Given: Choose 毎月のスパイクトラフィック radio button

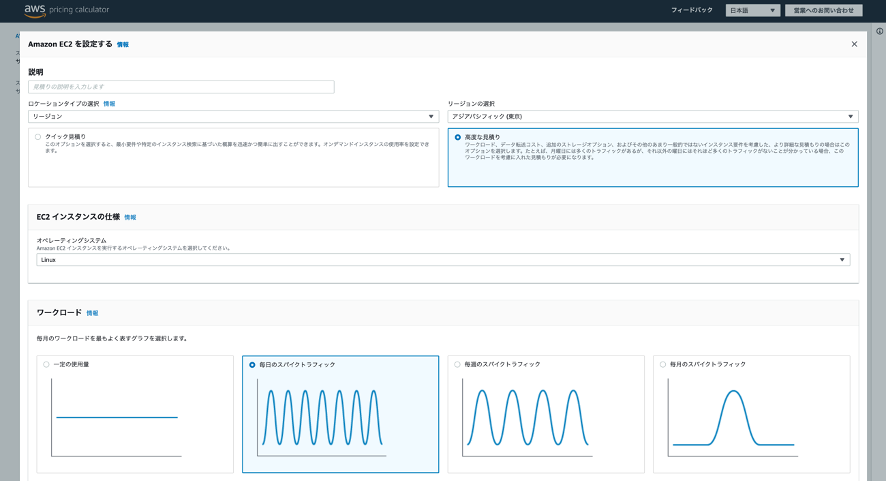Looking at the screenshot, I should click(663, 364).
